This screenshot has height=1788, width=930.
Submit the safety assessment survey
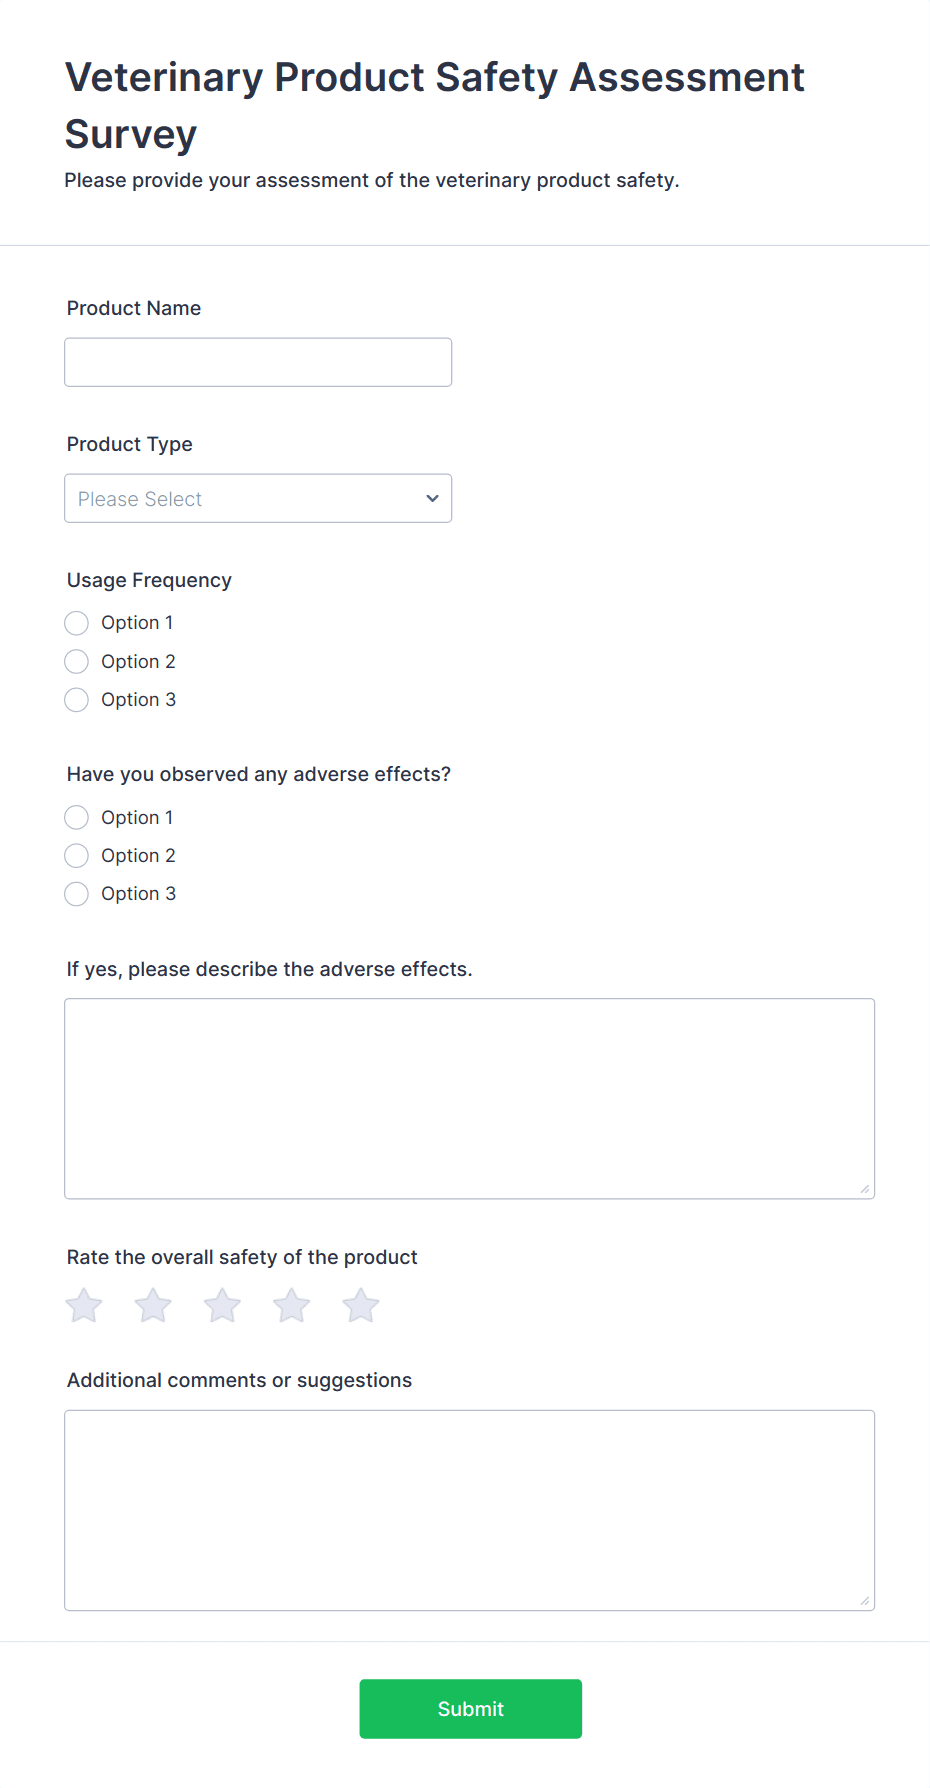tap(470, 1709)
